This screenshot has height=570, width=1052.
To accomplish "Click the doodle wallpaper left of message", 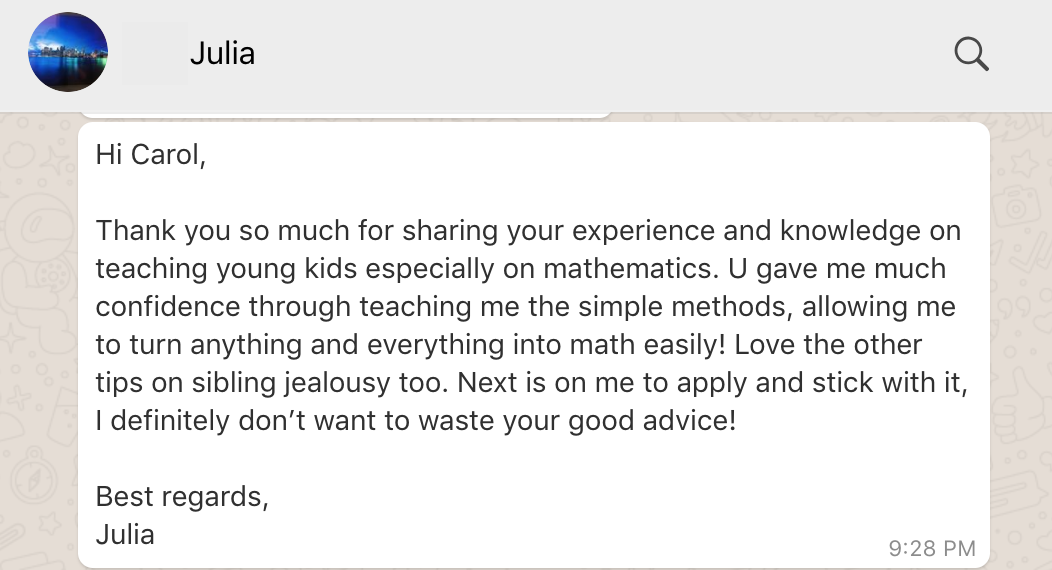I will pos(38,335).
